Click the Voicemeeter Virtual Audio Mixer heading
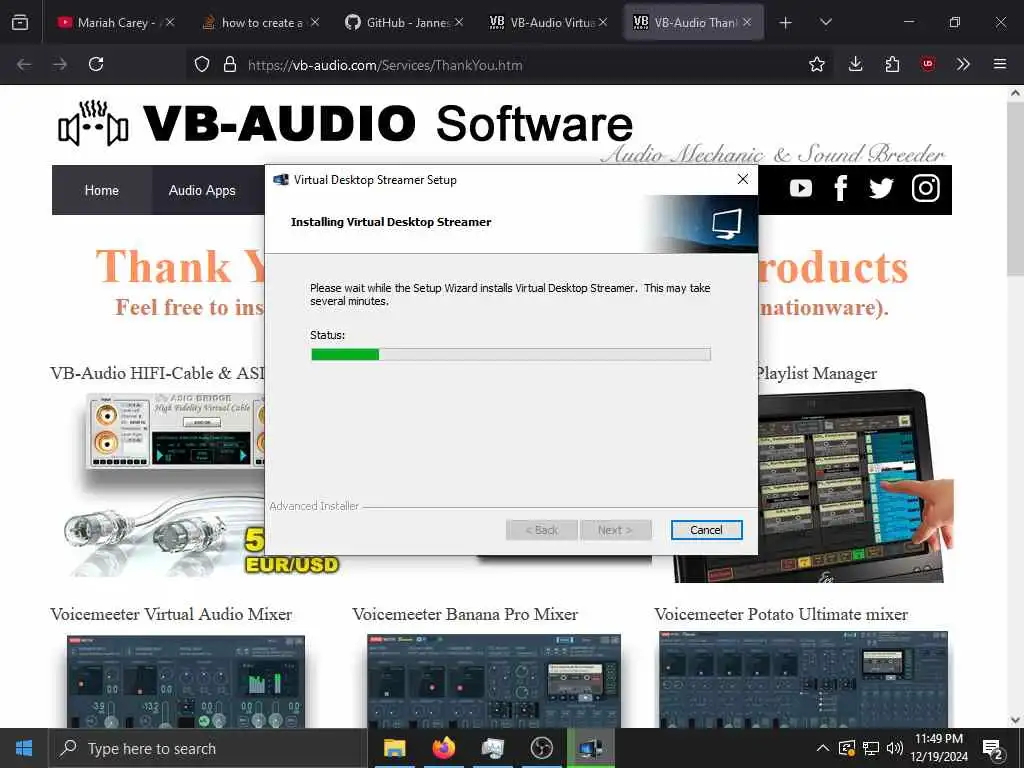The image size is (1024, 768). [x=171, y=615]
